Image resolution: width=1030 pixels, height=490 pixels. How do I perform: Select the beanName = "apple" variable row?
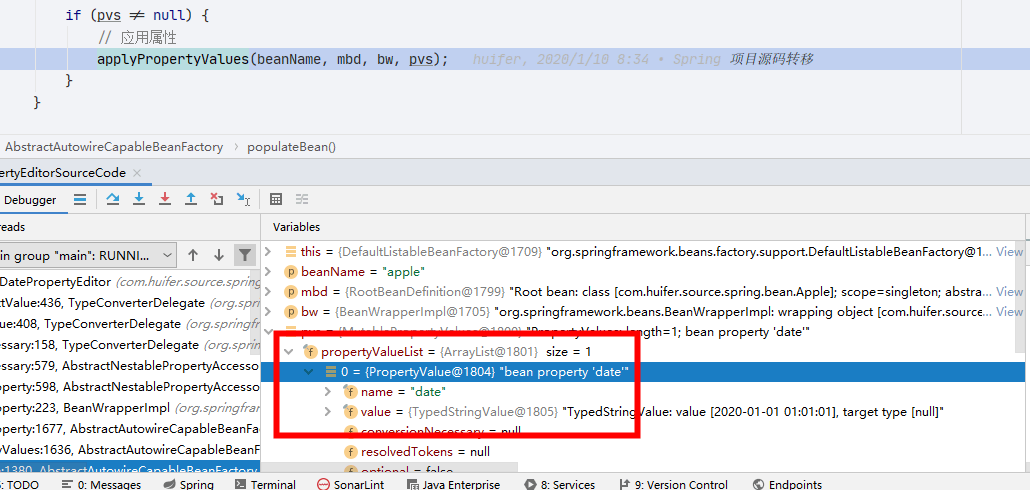645,271
